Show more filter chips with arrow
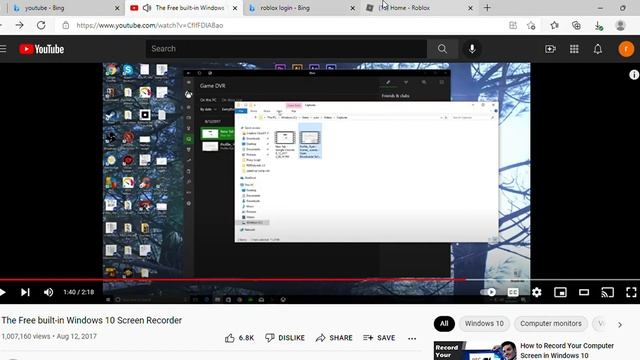 pyautogui.click(x=620, y=325)
